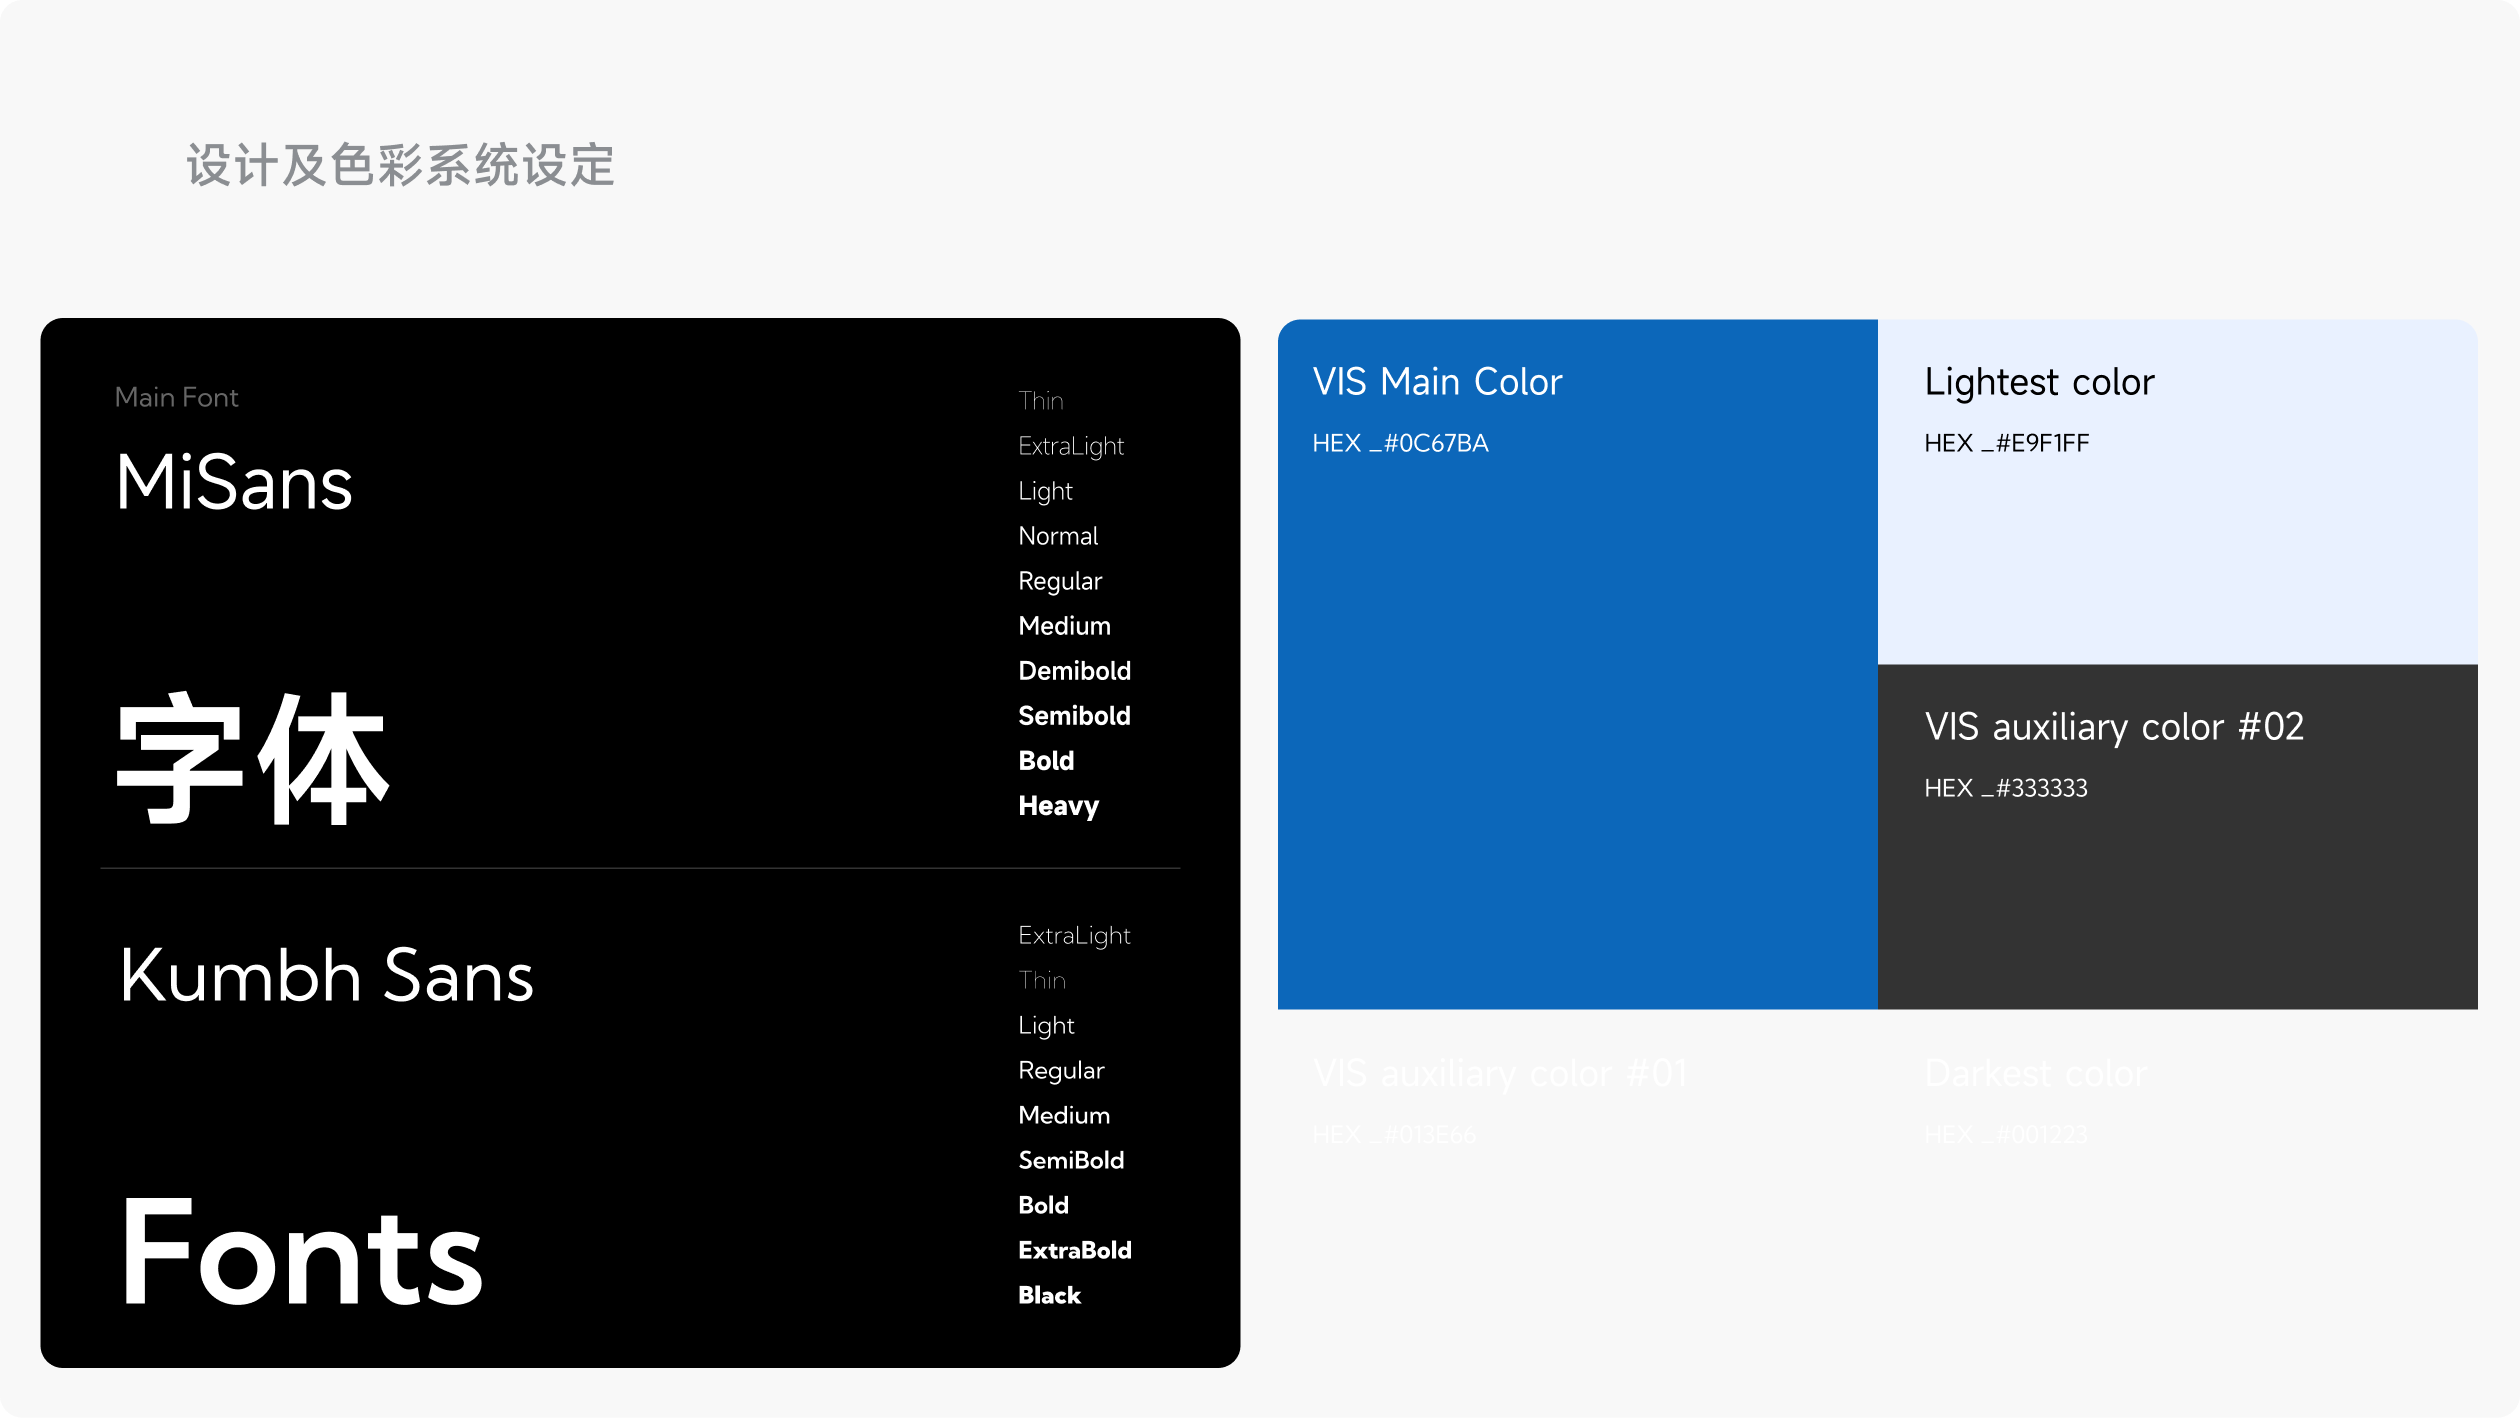Click the HEX _#333333 code text

tap(2005, 788)
